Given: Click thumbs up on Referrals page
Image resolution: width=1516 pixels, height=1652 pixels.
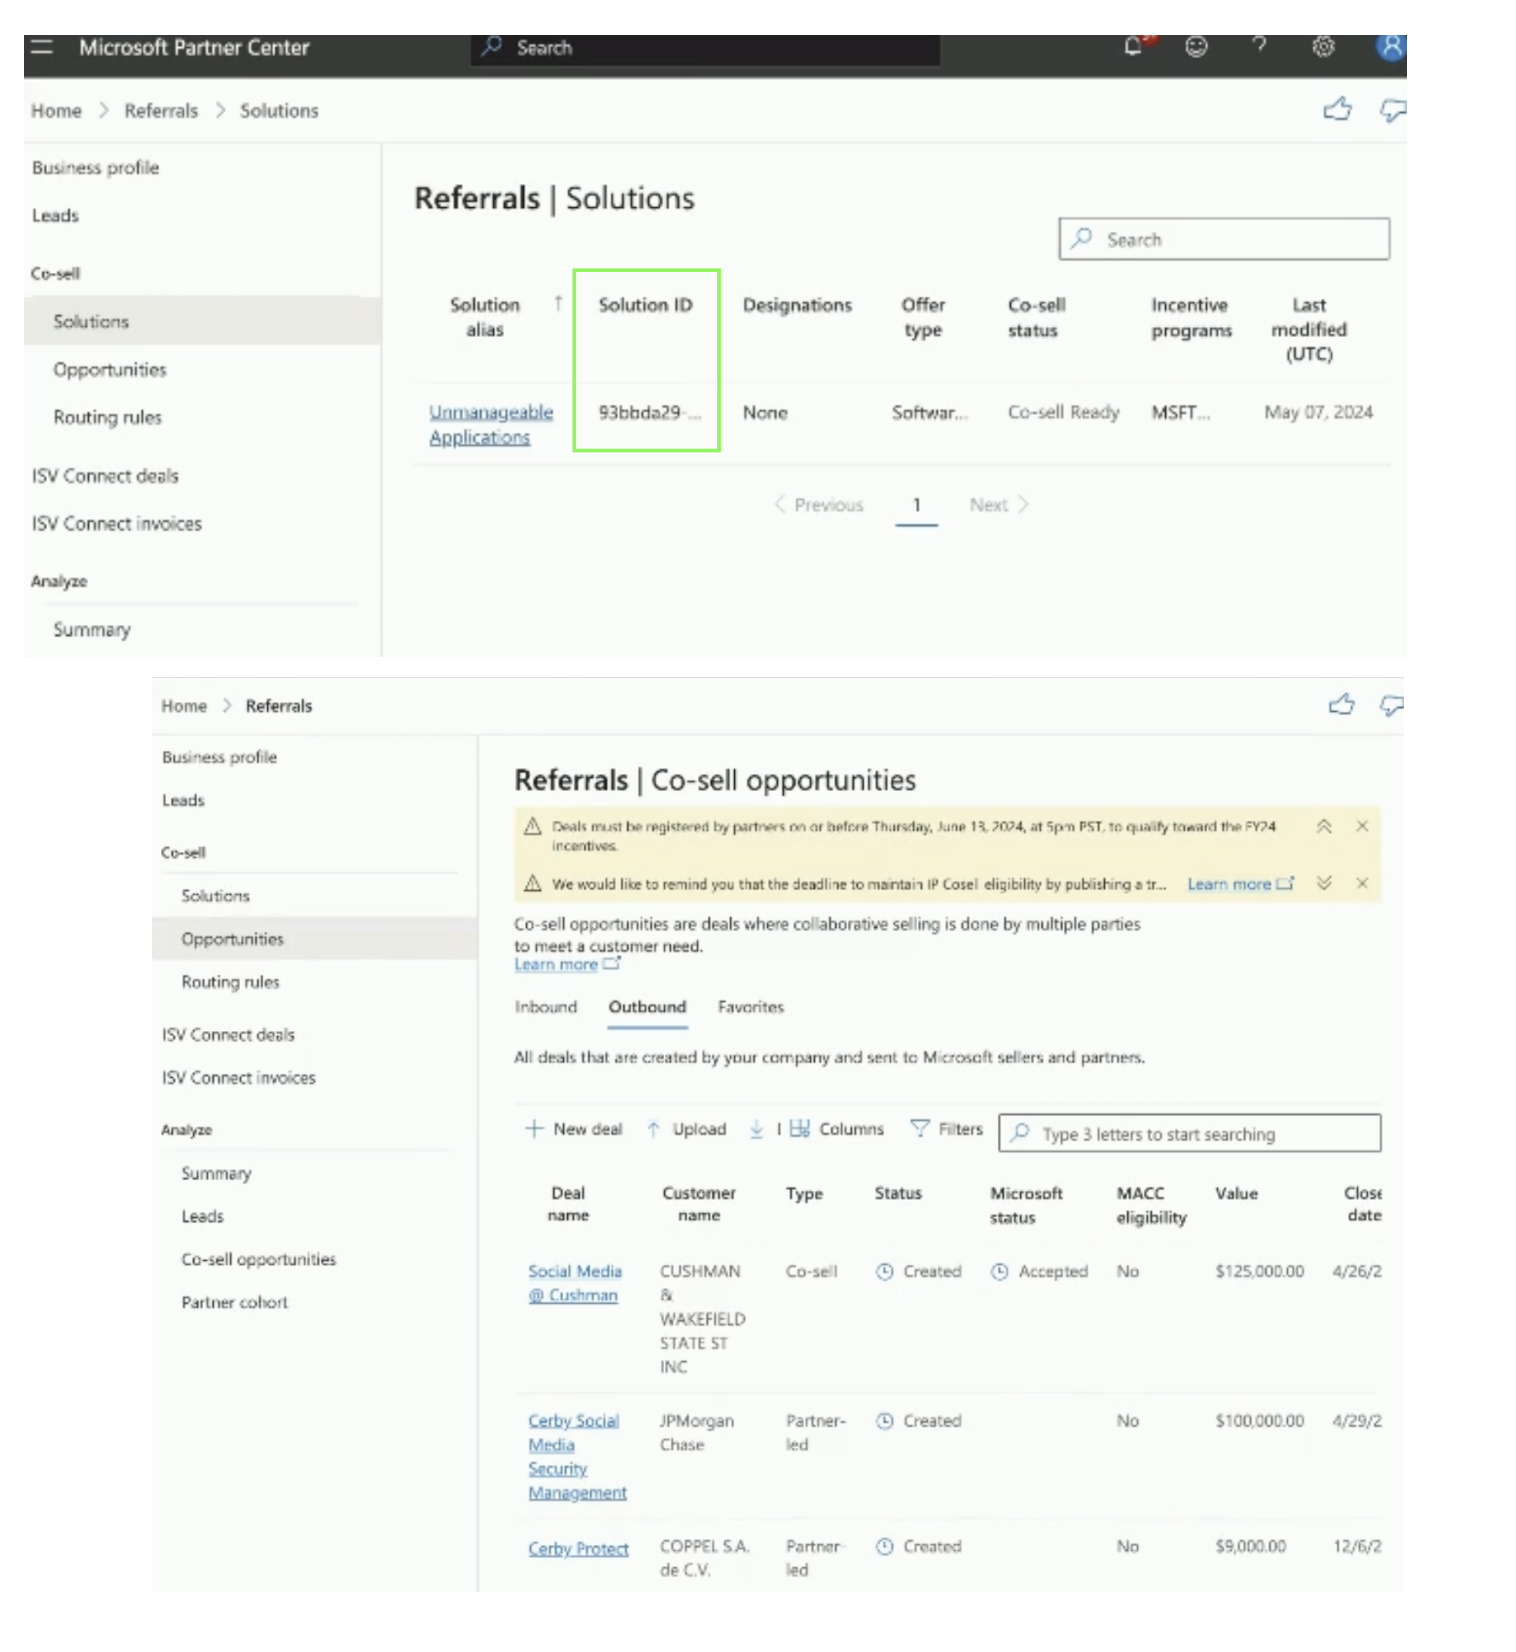Looking at the screenshot, I should tap(1341, 705).
